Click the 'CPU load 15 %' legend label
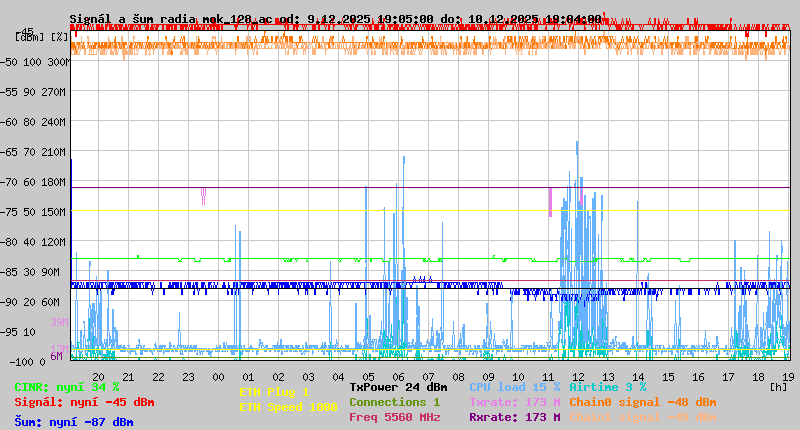 click(515, 387)
